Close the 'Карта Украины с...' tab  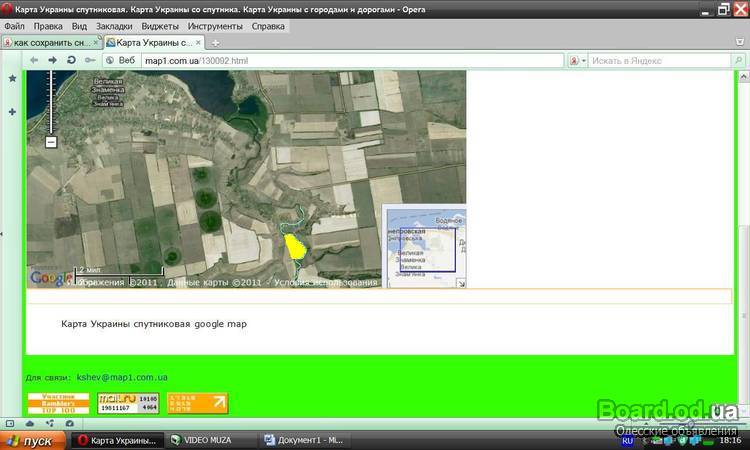click(198, 43)
